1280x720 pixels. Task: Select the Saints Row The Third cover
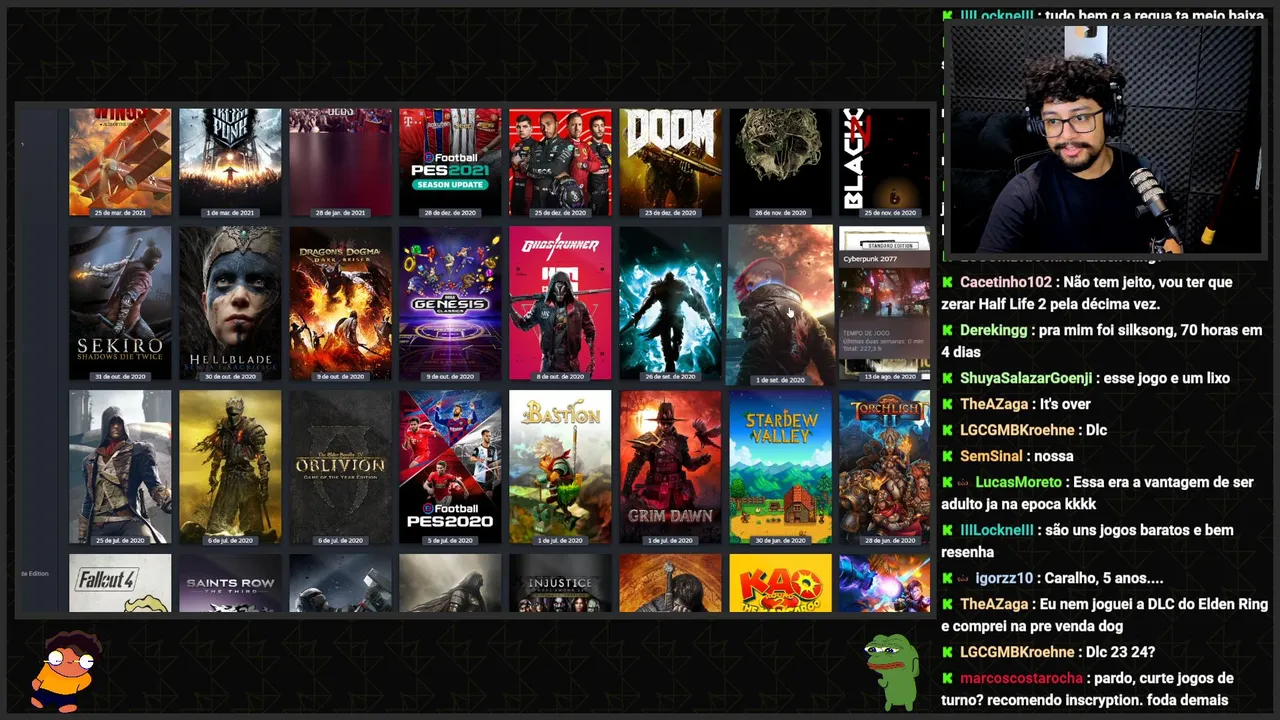230,583
